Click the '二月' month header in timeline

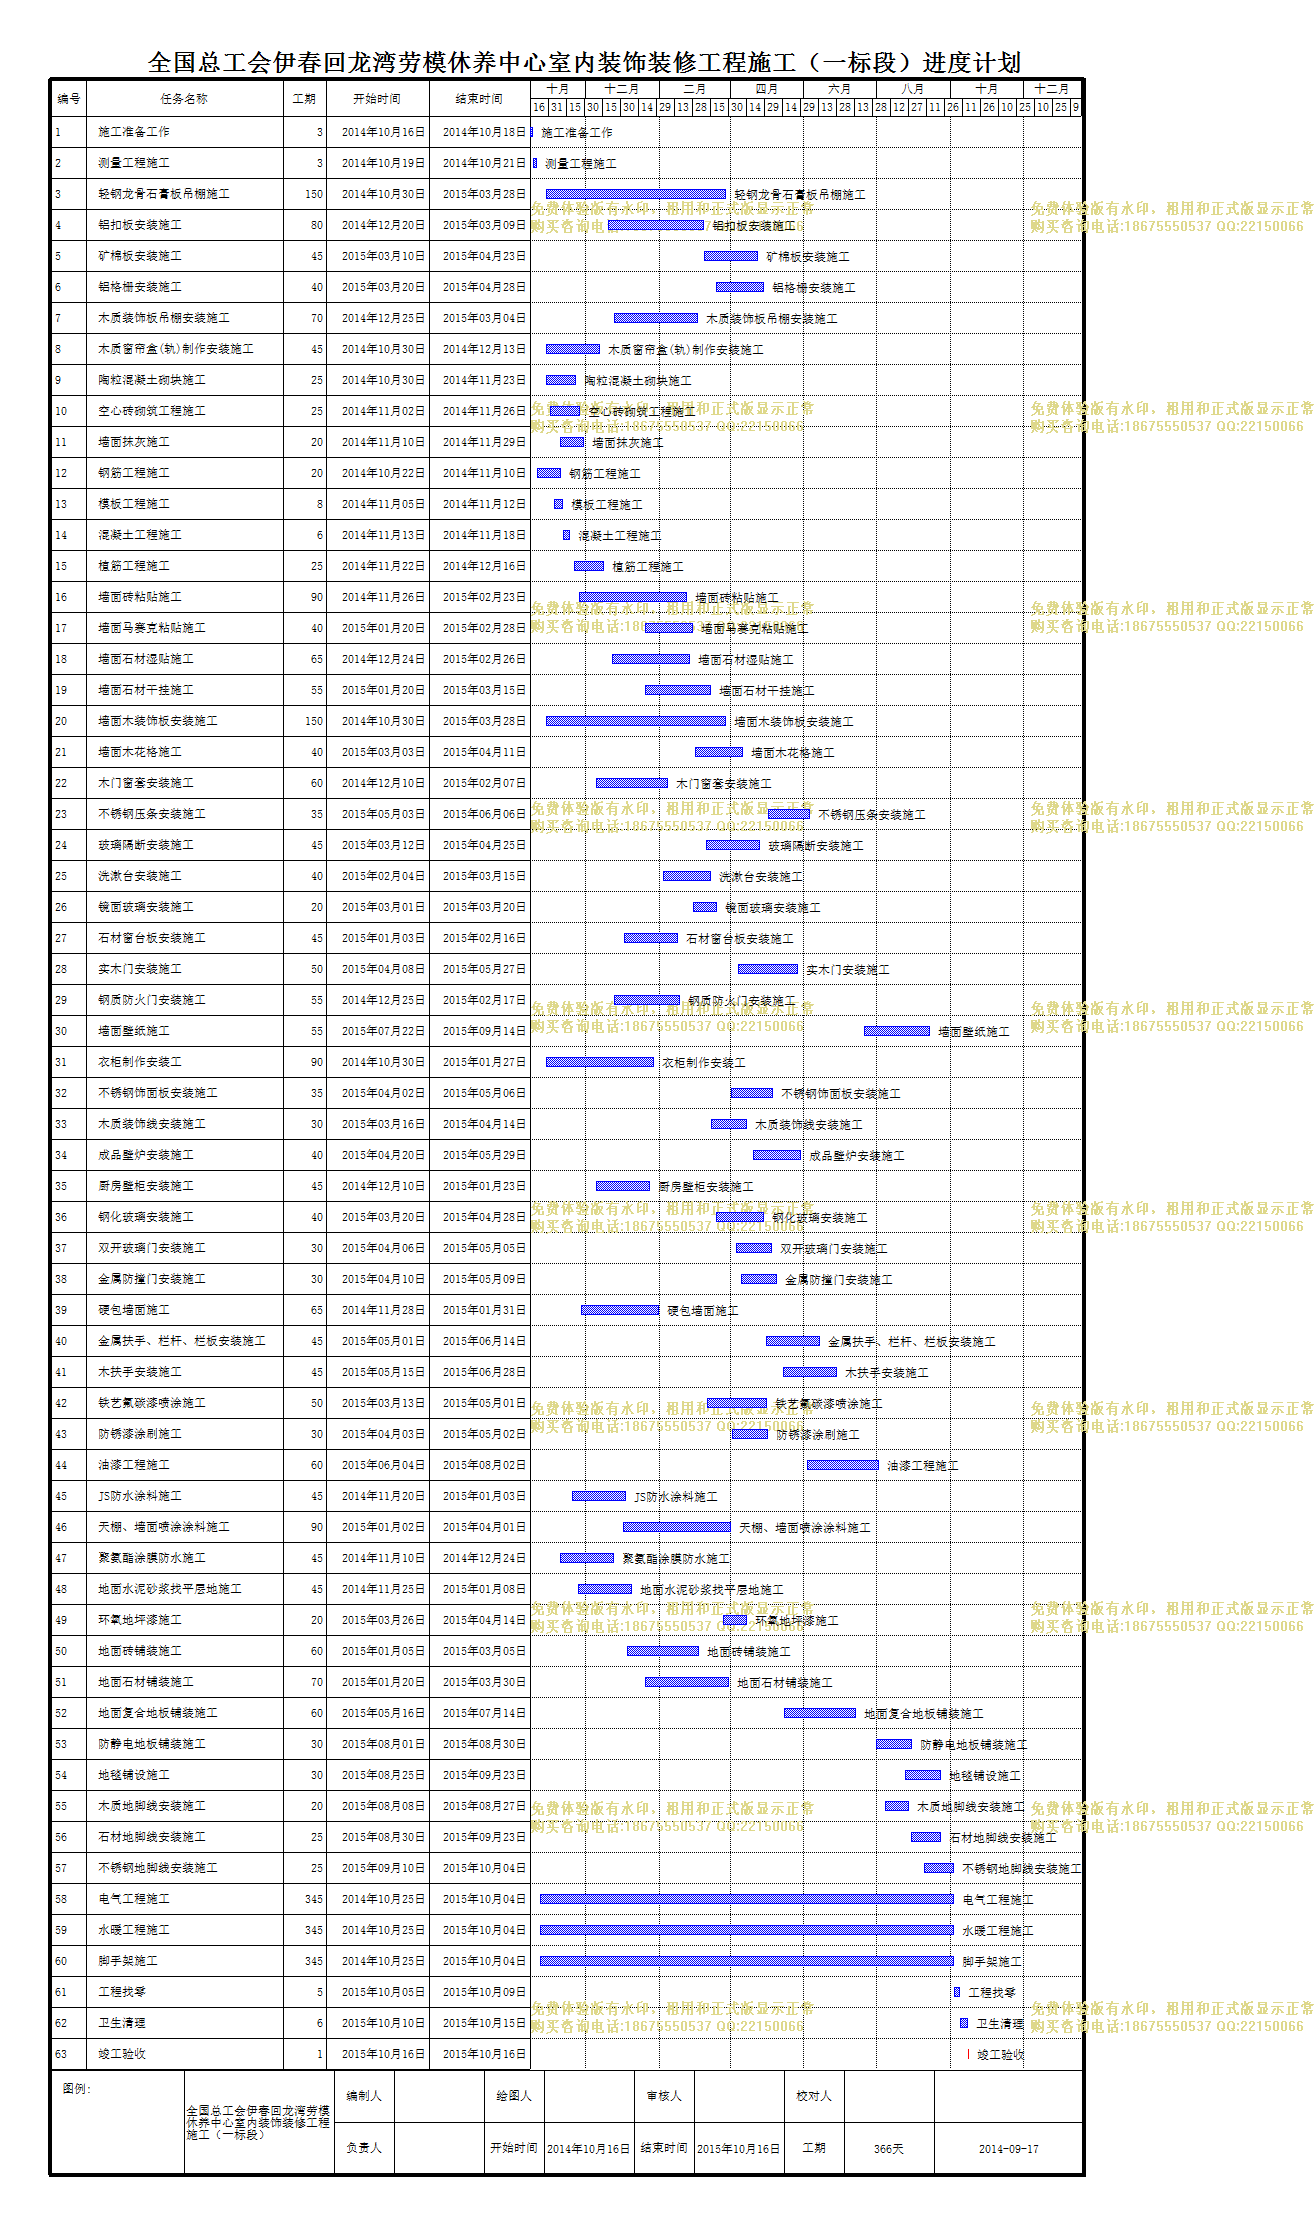pyautogui.click(x=694, y=89)
